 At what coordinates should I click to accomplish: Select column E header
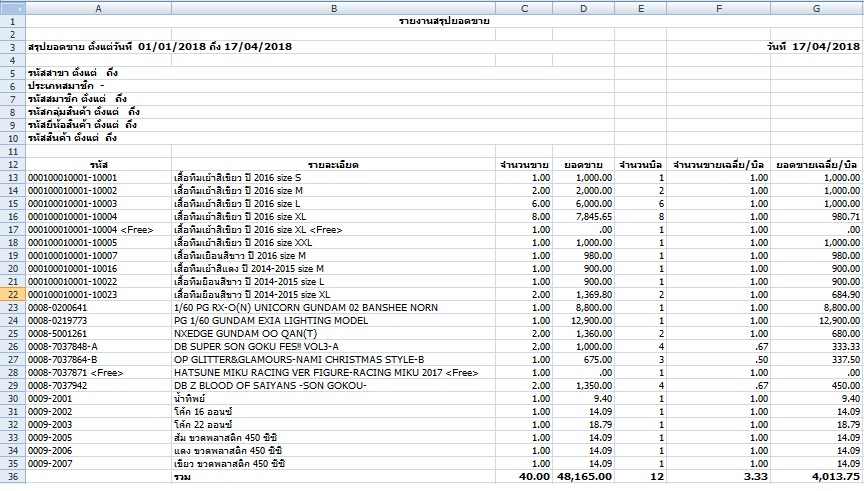[640, 8]
